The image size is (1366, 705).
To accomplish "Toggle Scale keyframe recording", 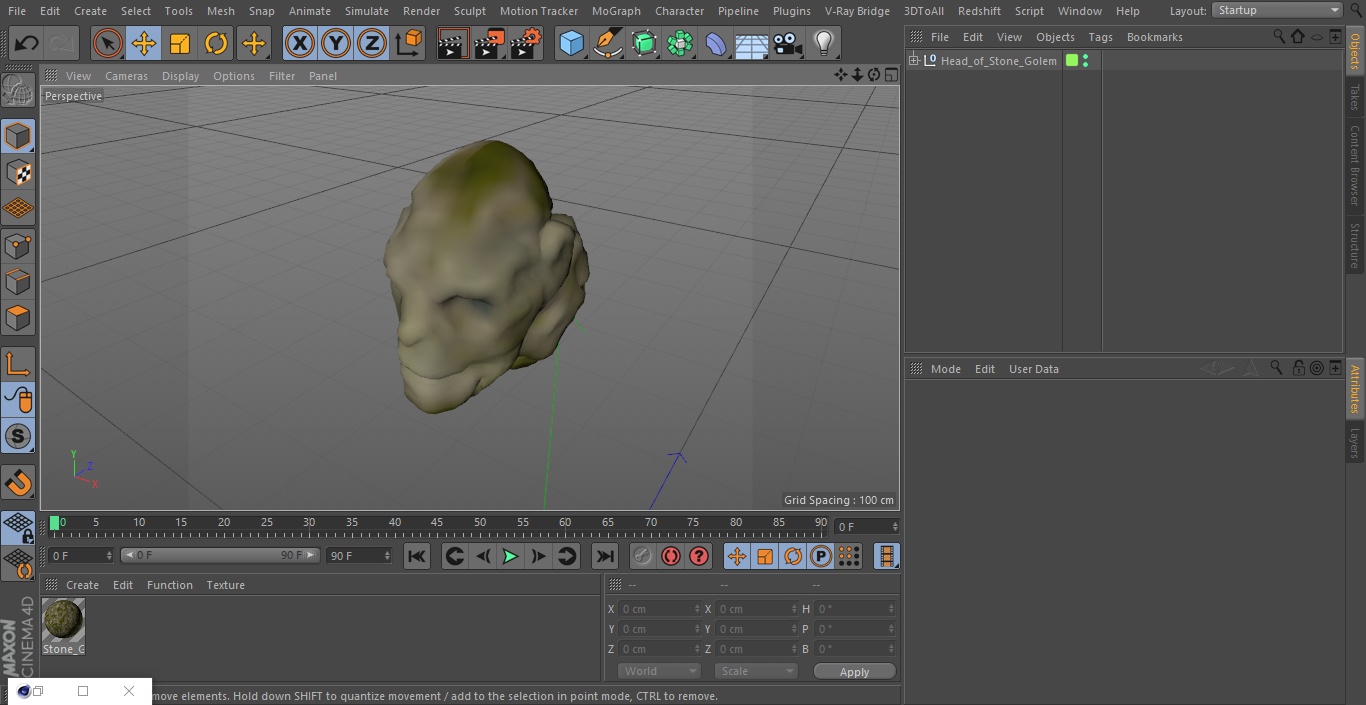I will [765, 556].
